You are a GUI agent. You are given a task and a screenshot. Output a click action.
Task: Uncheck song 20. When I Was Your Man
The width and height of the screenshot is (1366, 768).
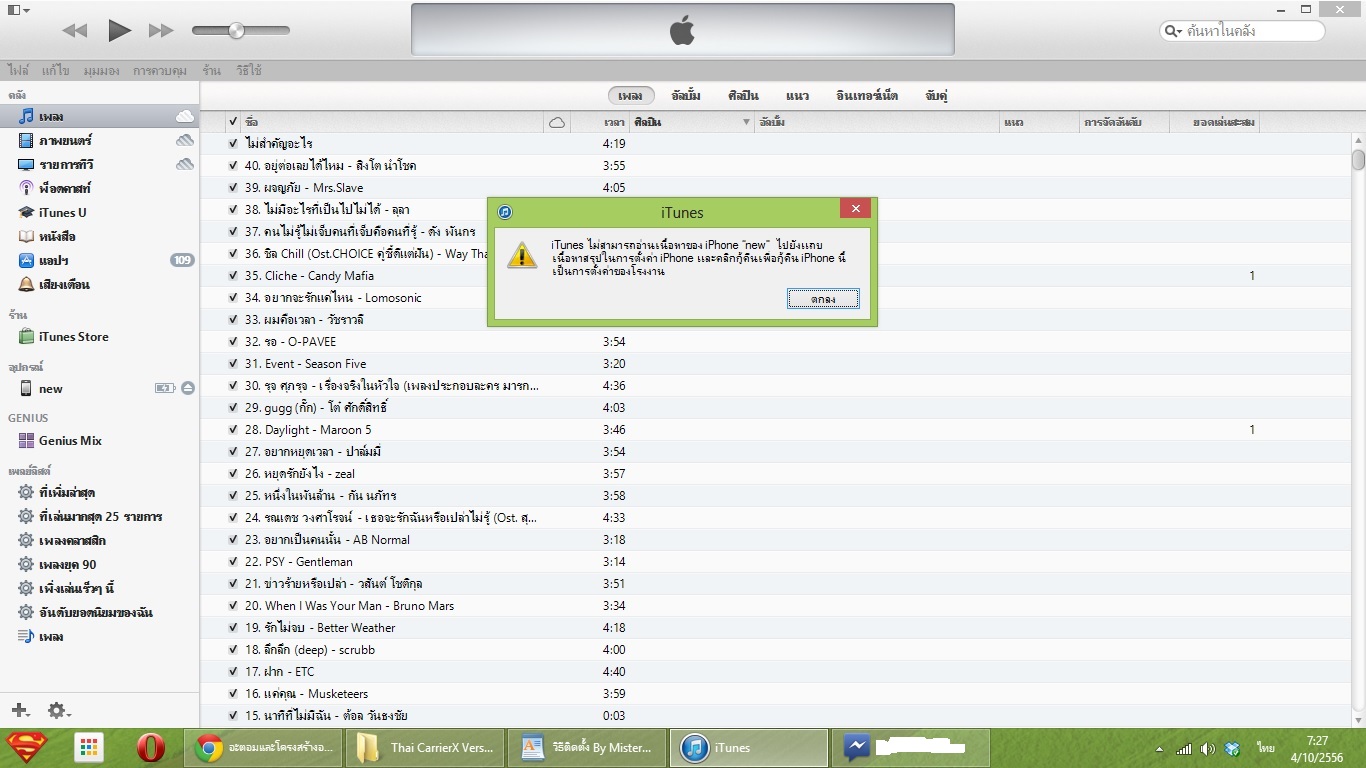click(x=233, y=606)
